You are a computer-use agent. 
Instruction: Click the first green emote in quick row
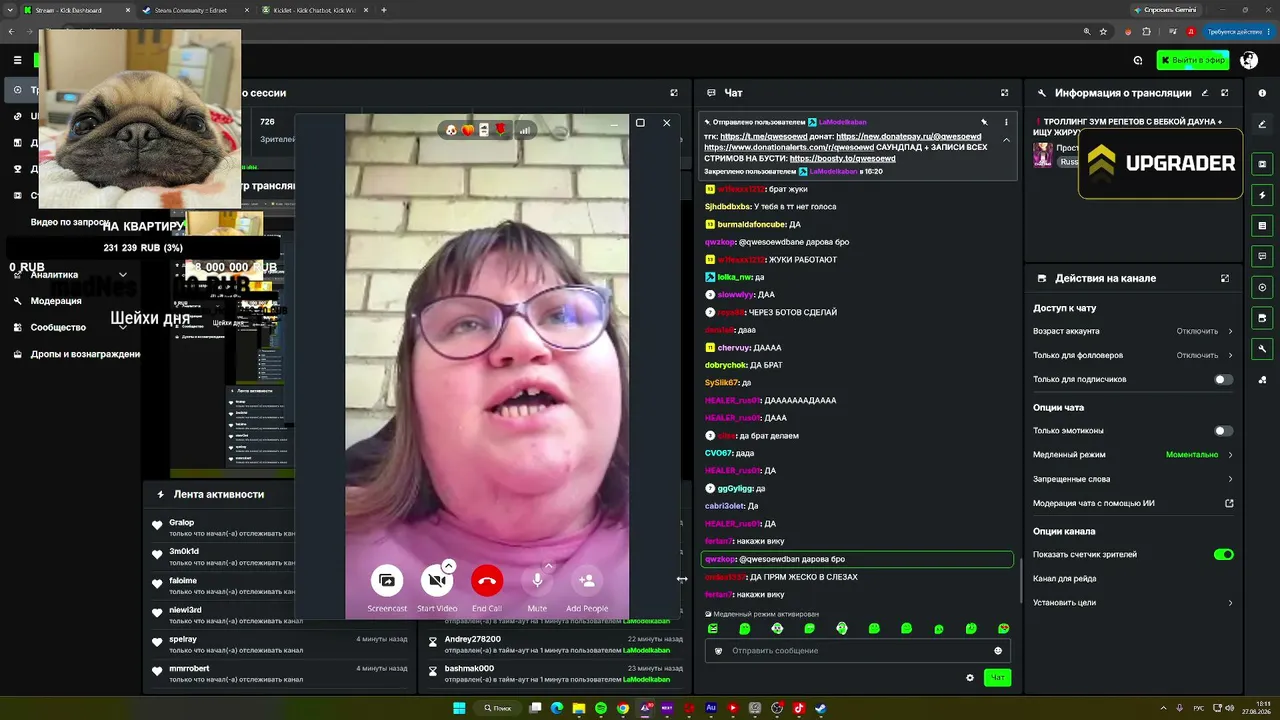pyautogui.click(x=713, y=629)
